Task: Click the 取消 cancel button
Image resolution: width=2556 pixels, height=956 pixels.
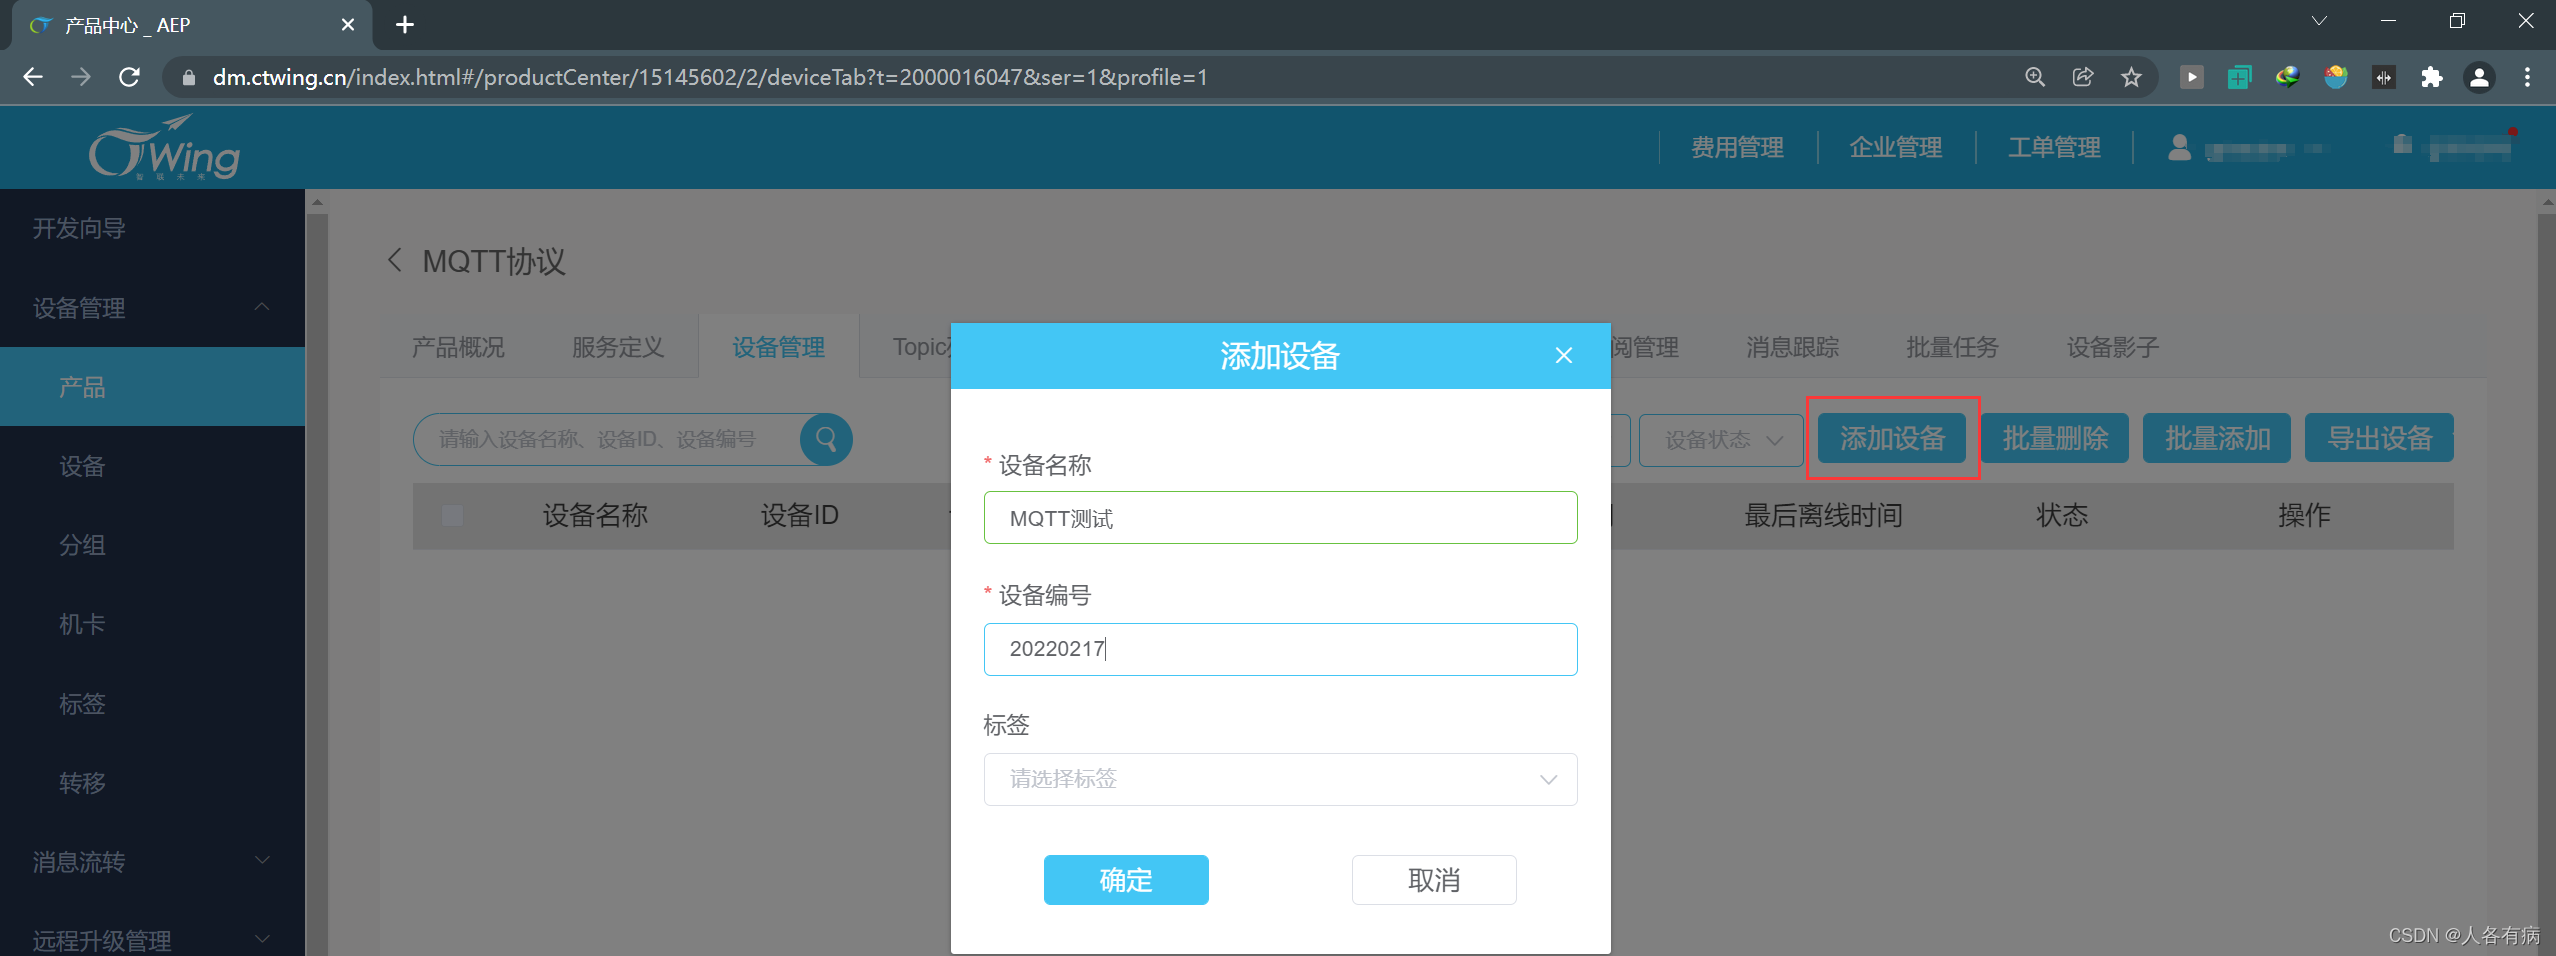Action: coord(1433,880)
